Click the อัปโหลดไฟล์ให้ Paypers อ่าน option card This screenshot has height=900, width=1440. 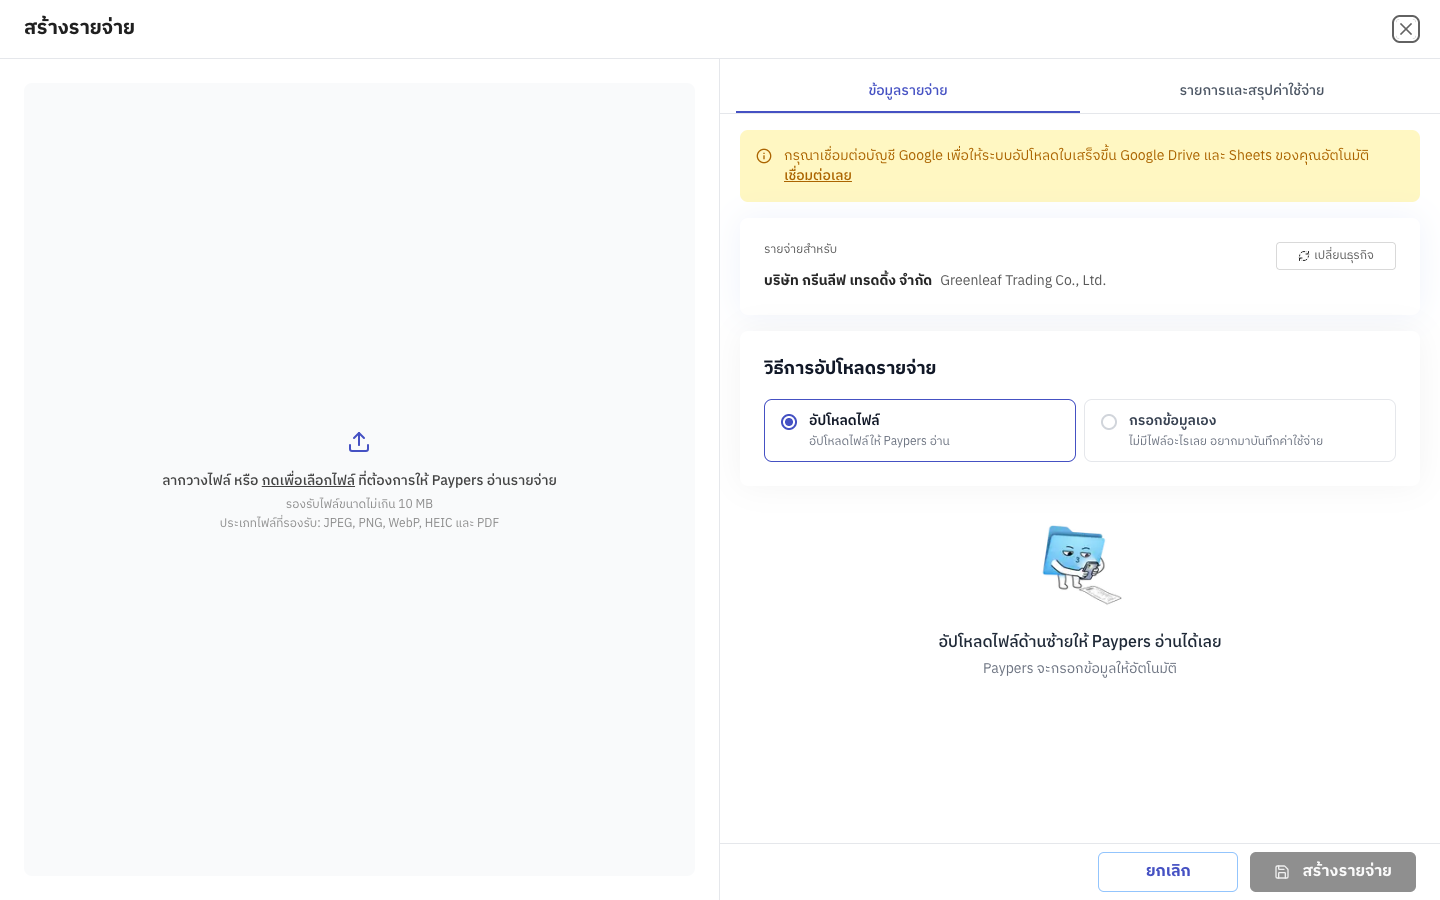920,431
